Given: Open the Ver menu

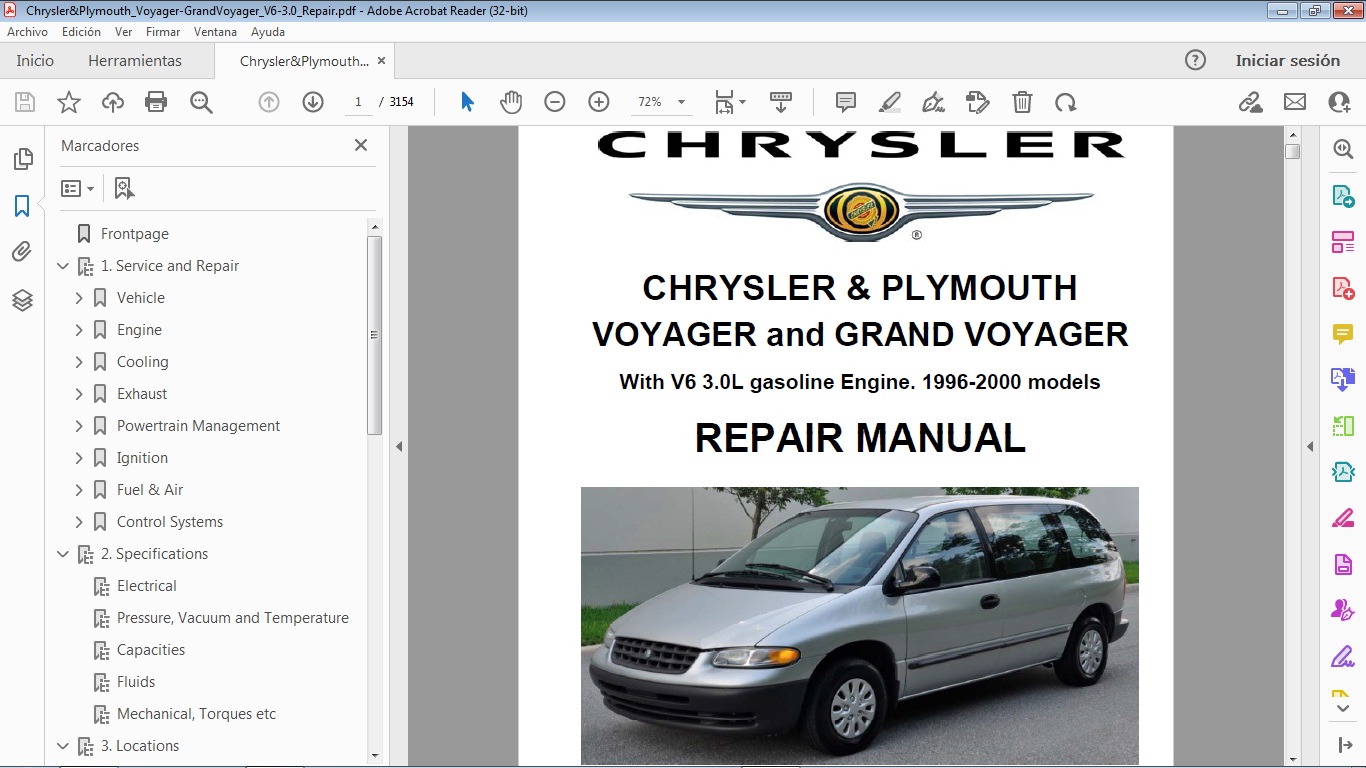Looking at the screenshot, I should click(x=123, y=31).
